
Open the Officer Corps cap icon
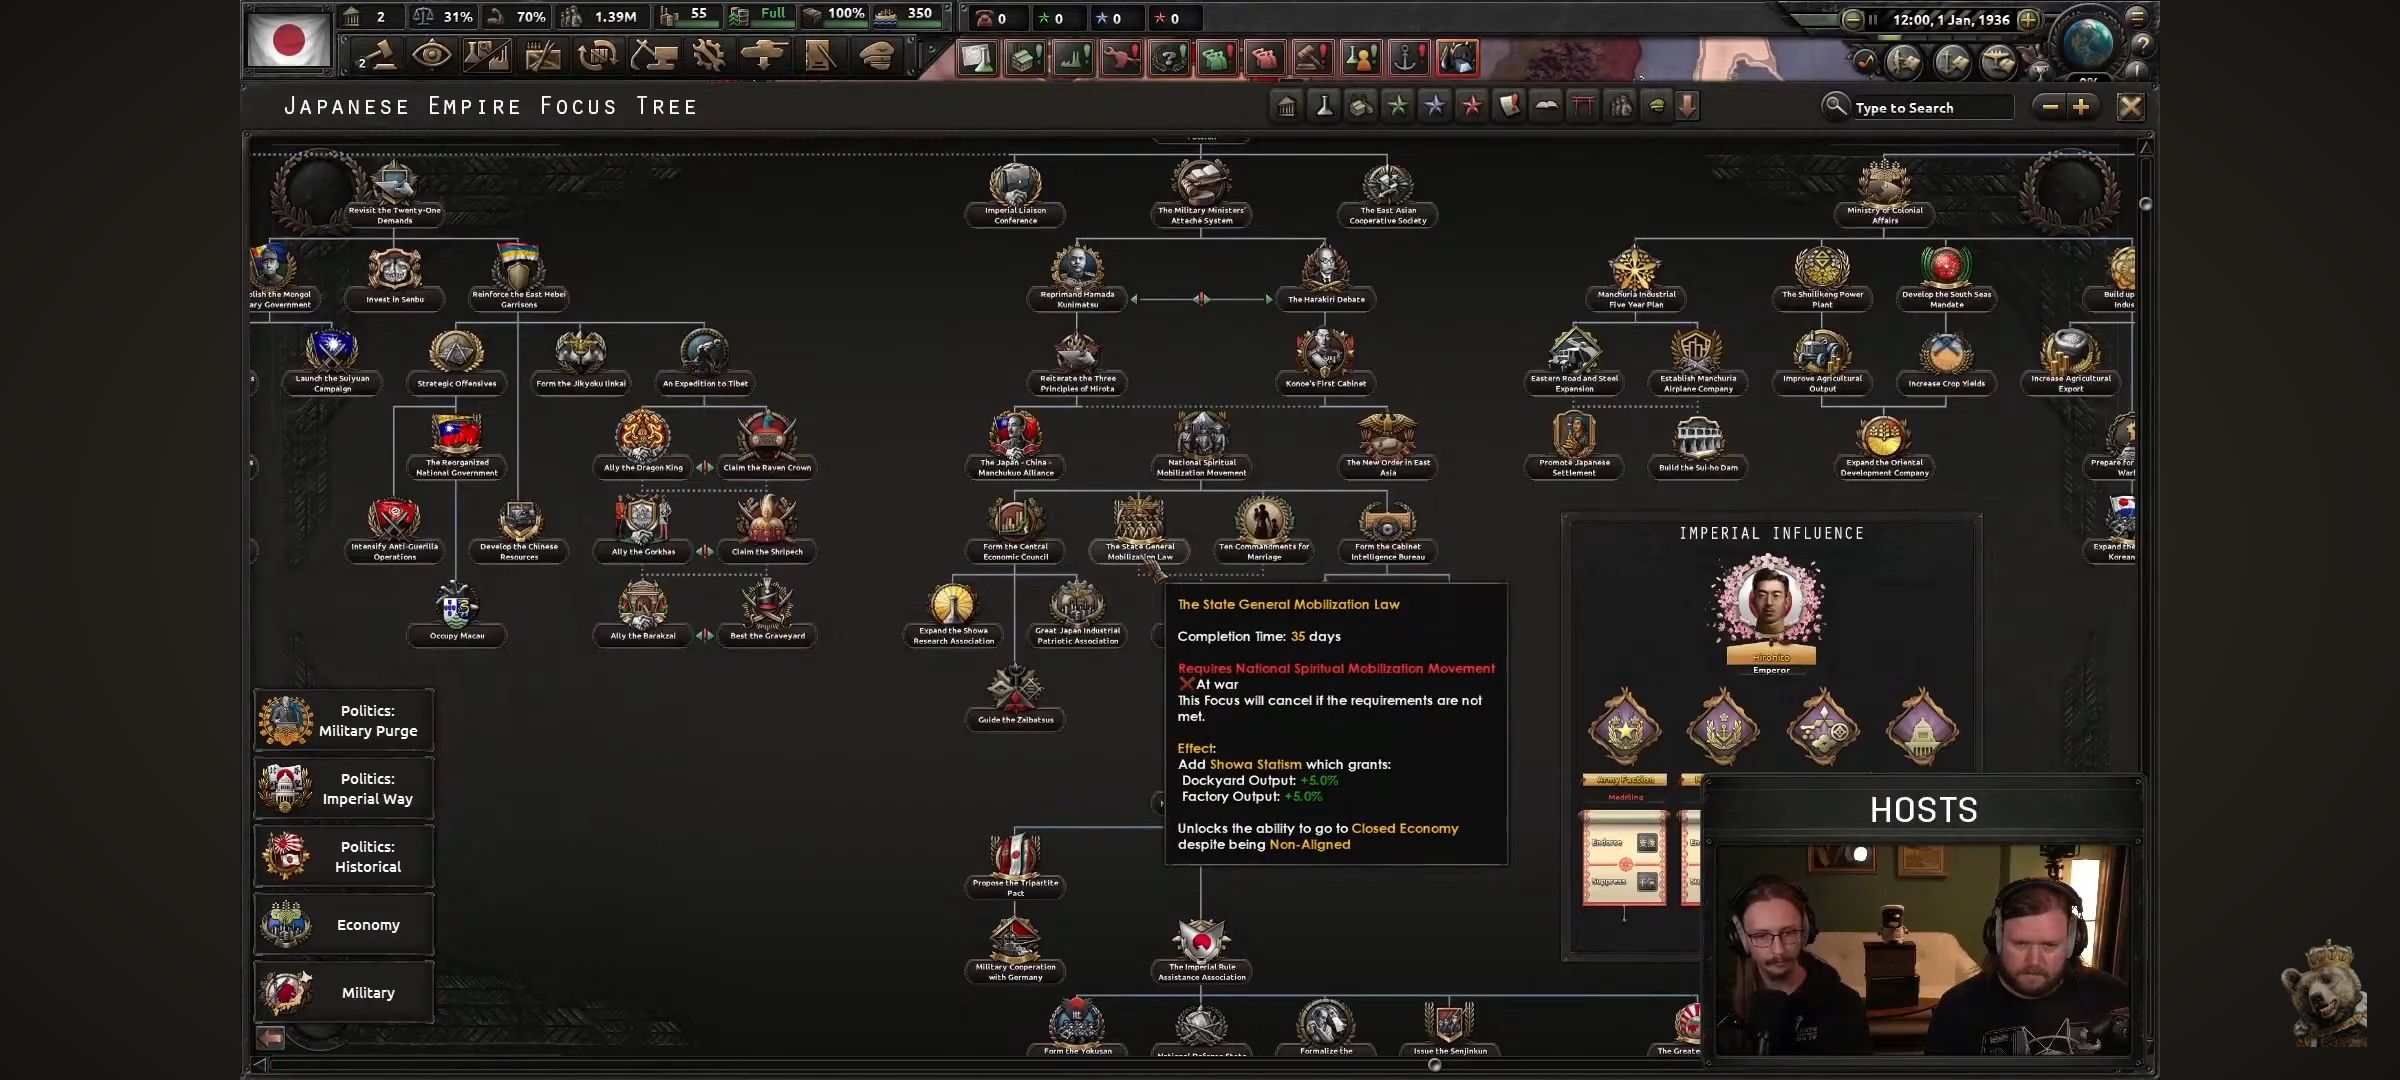point(876,56)
